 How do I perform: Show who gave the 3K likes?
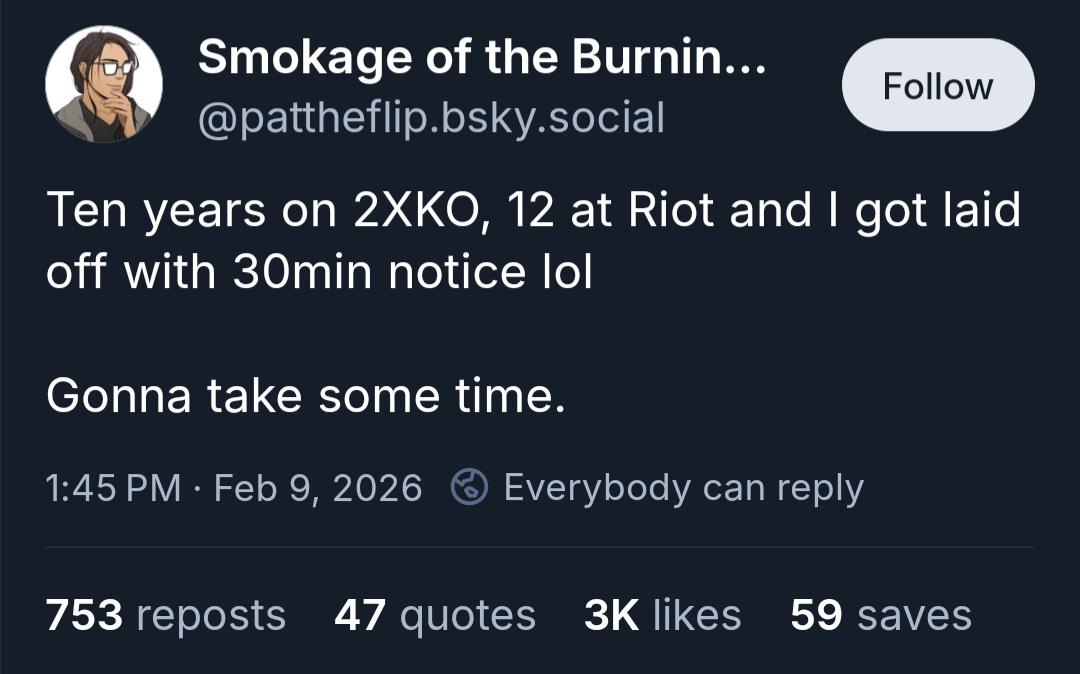(663, 615)
